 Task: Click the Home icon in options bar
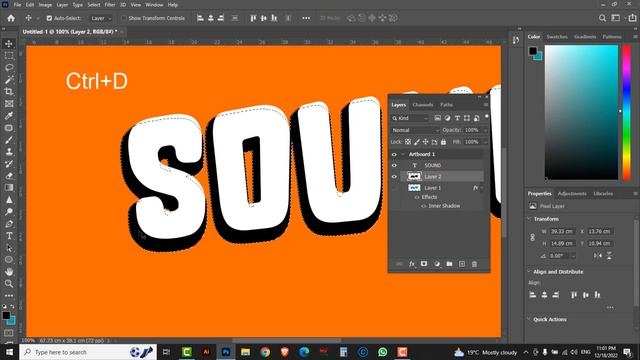pyautogui.click(x=11, y=18)
